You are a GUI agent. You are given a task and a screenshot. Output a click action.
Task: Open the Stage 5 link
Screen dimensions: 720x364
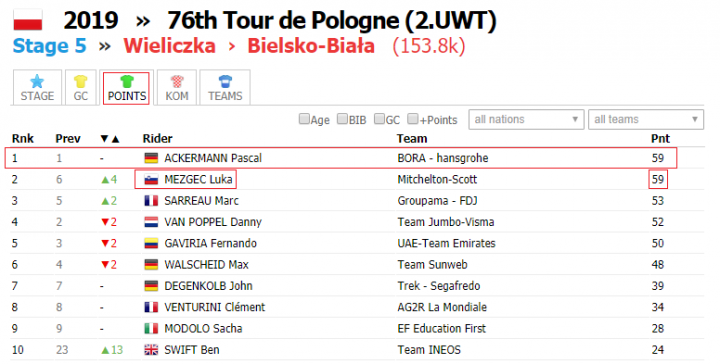click(x=50, y=46)
